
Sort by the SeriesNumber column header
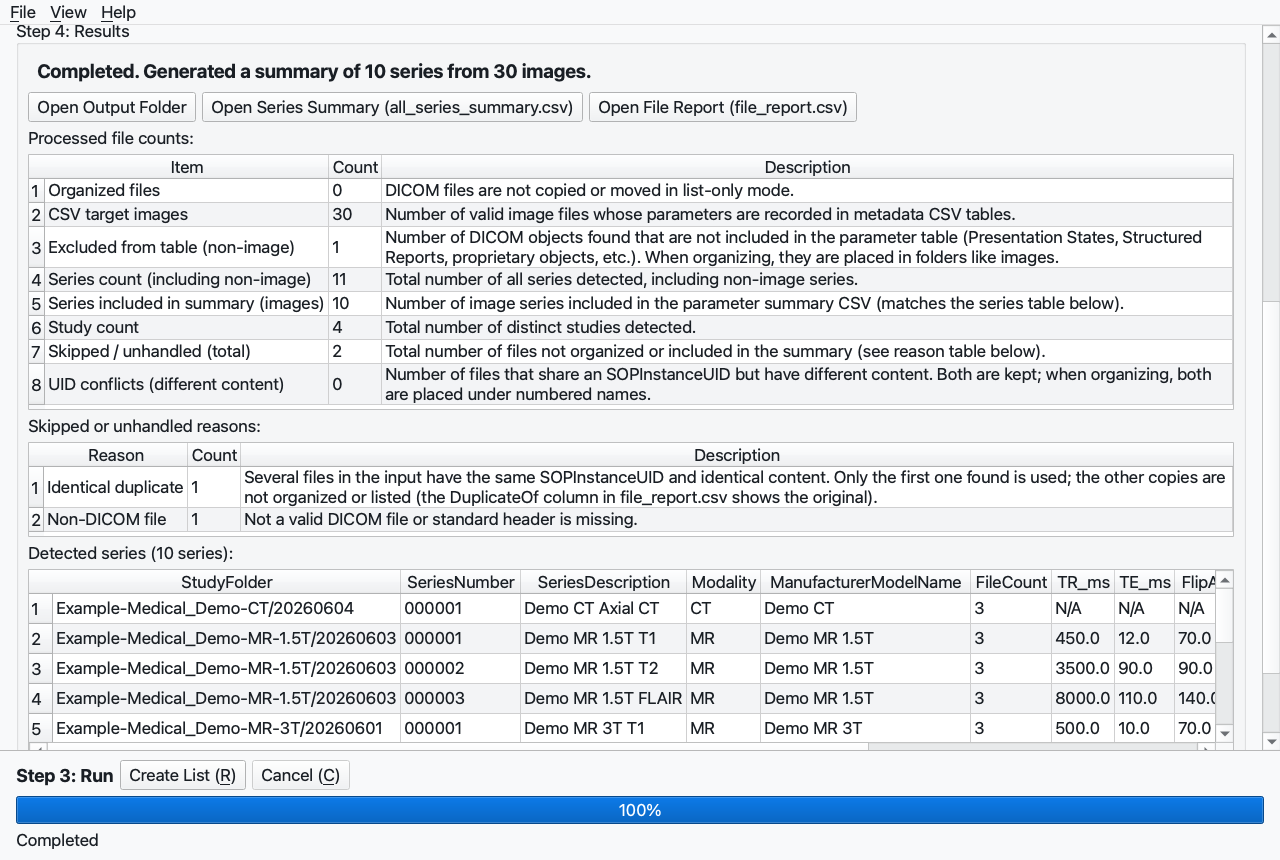coord(461,582)
